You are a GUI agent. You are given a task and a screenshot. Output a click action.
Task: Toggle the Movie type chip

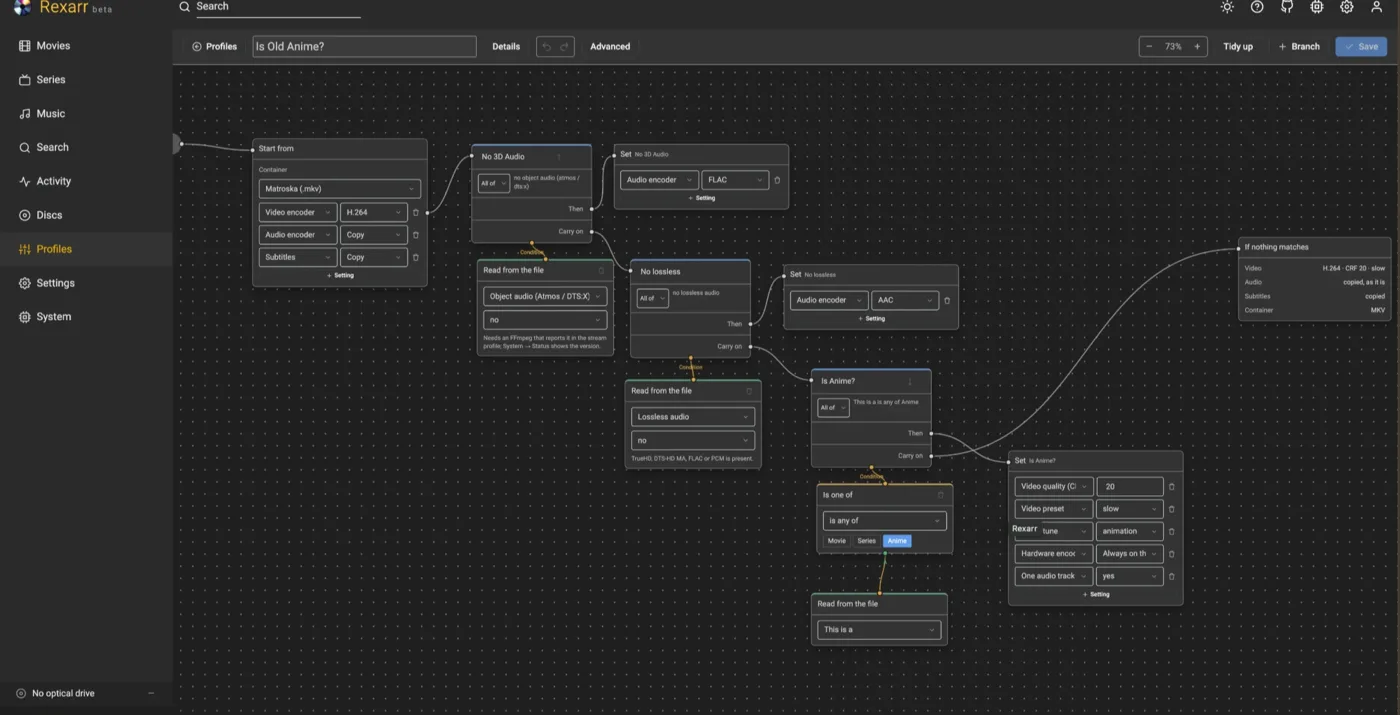[837, 541]
